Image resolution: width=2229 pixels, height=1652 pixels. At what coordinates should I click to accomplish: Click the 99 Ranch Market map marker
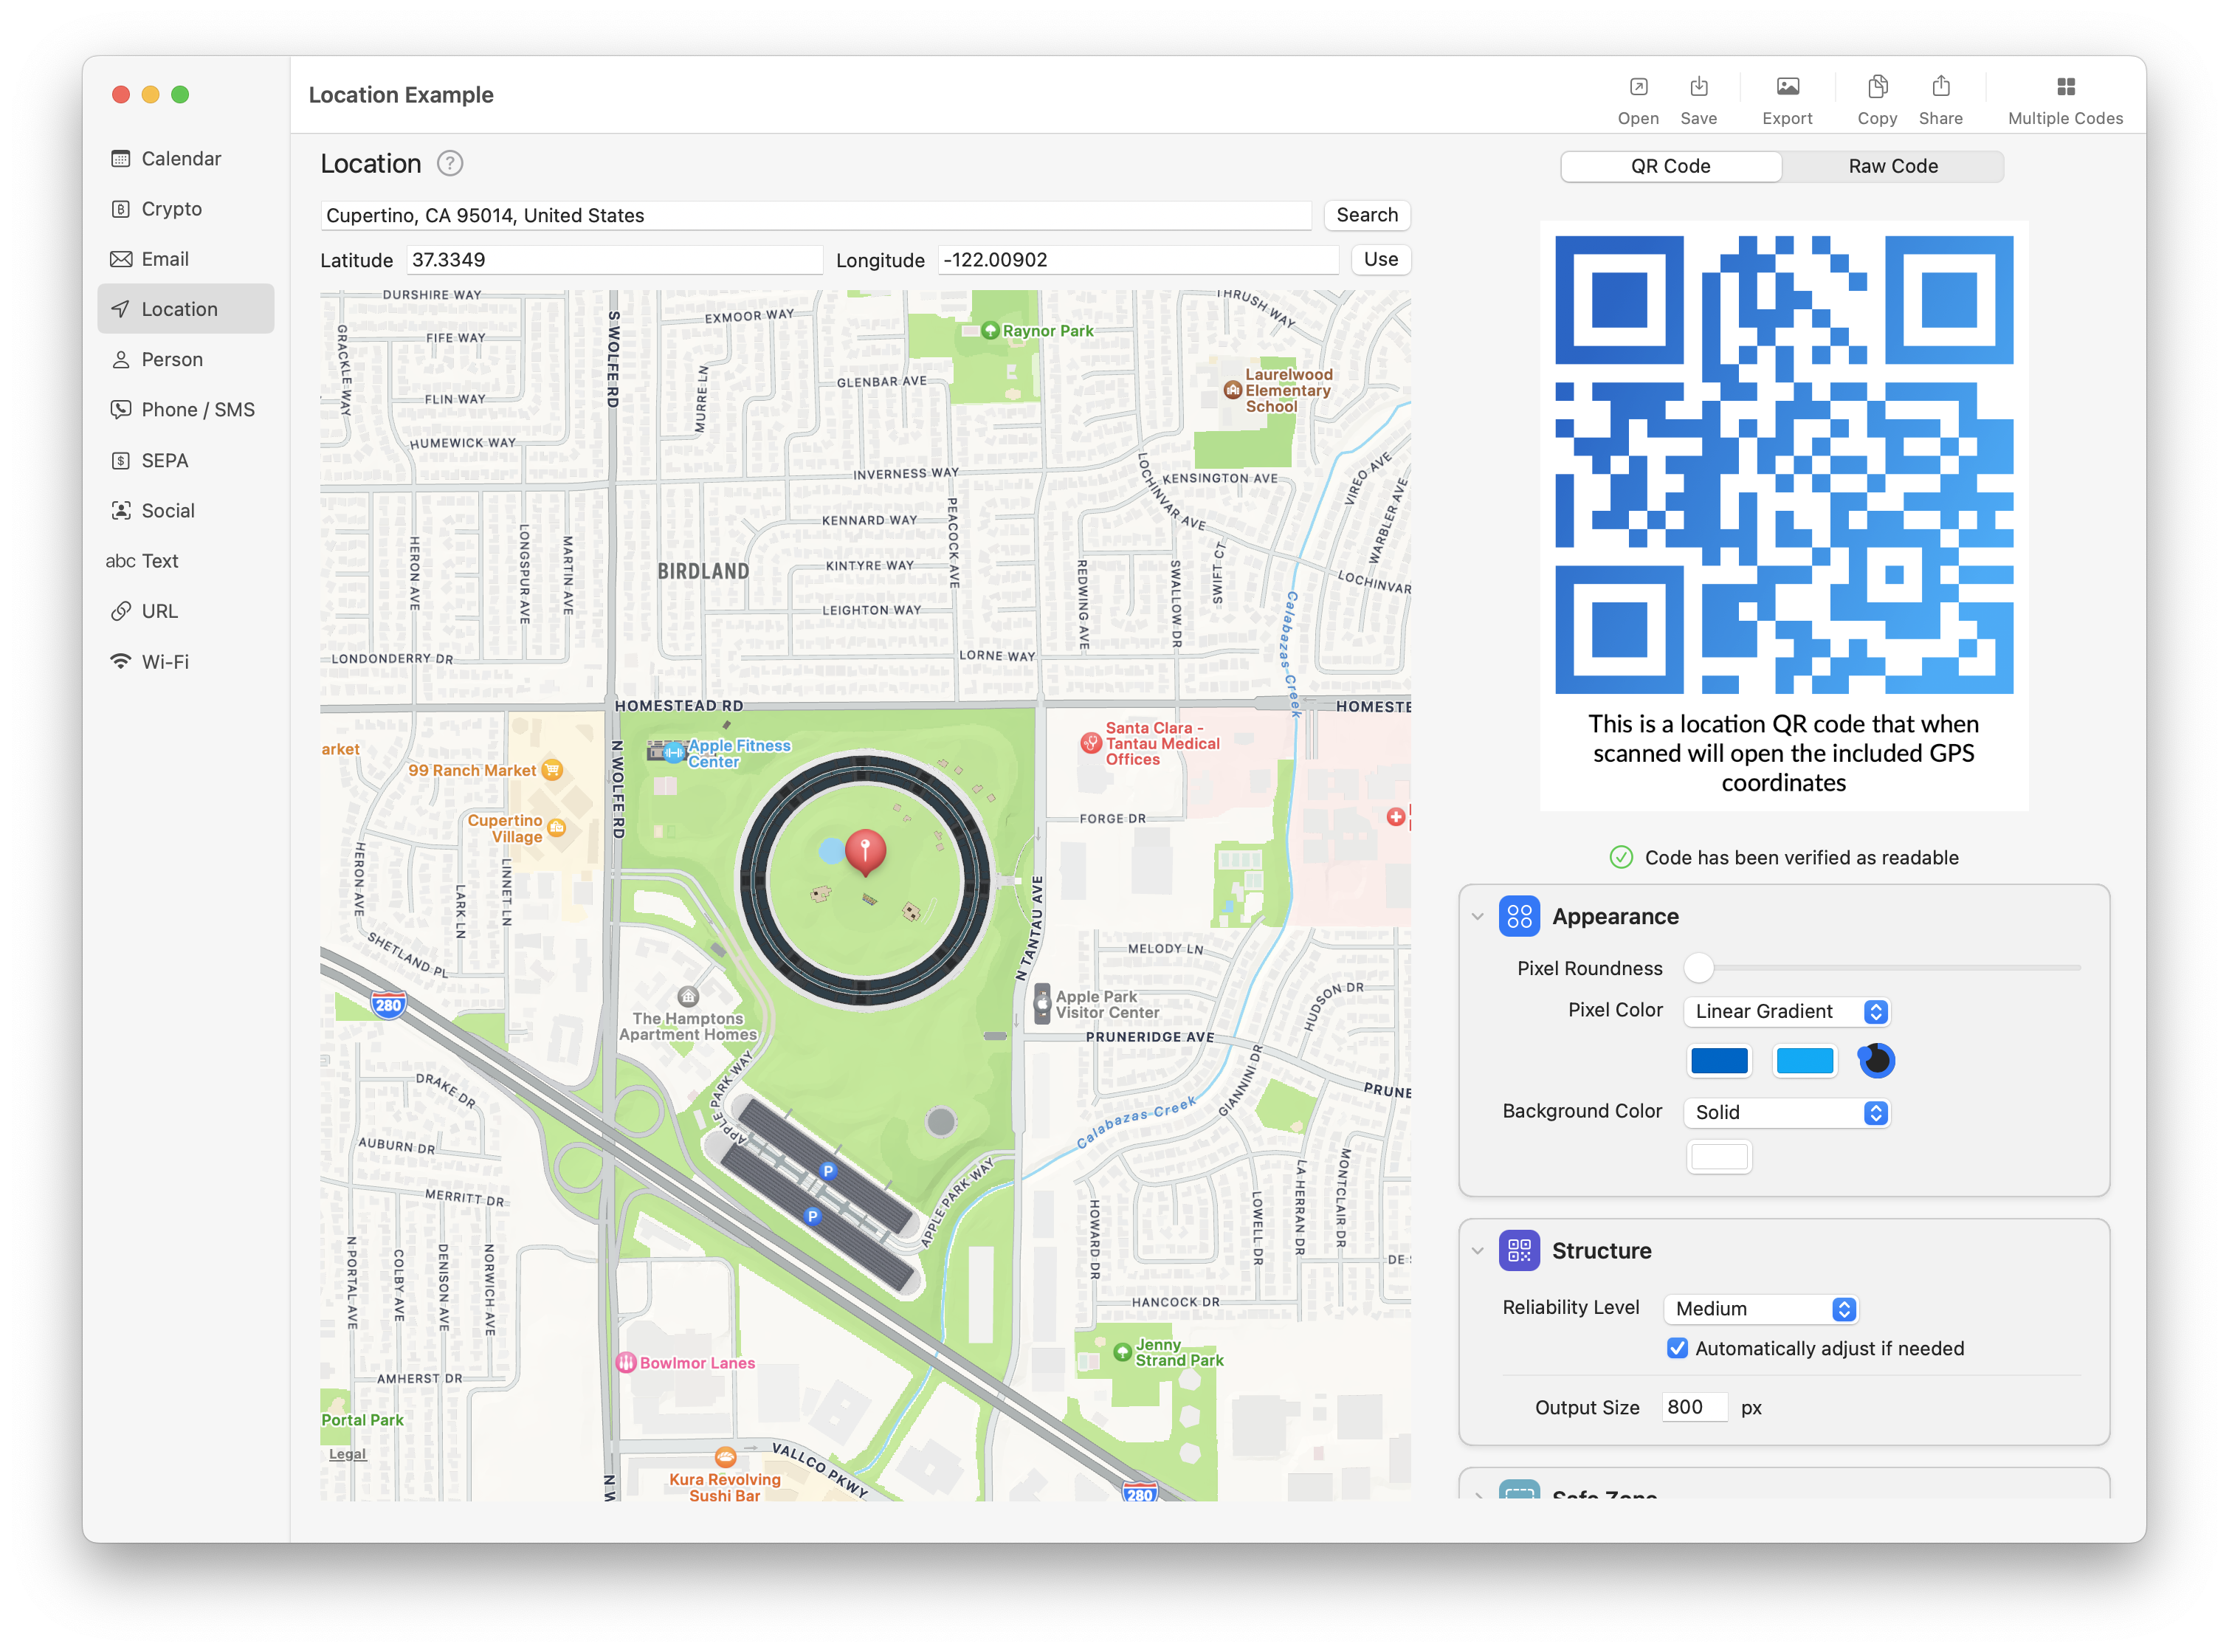tap(552, 770)
